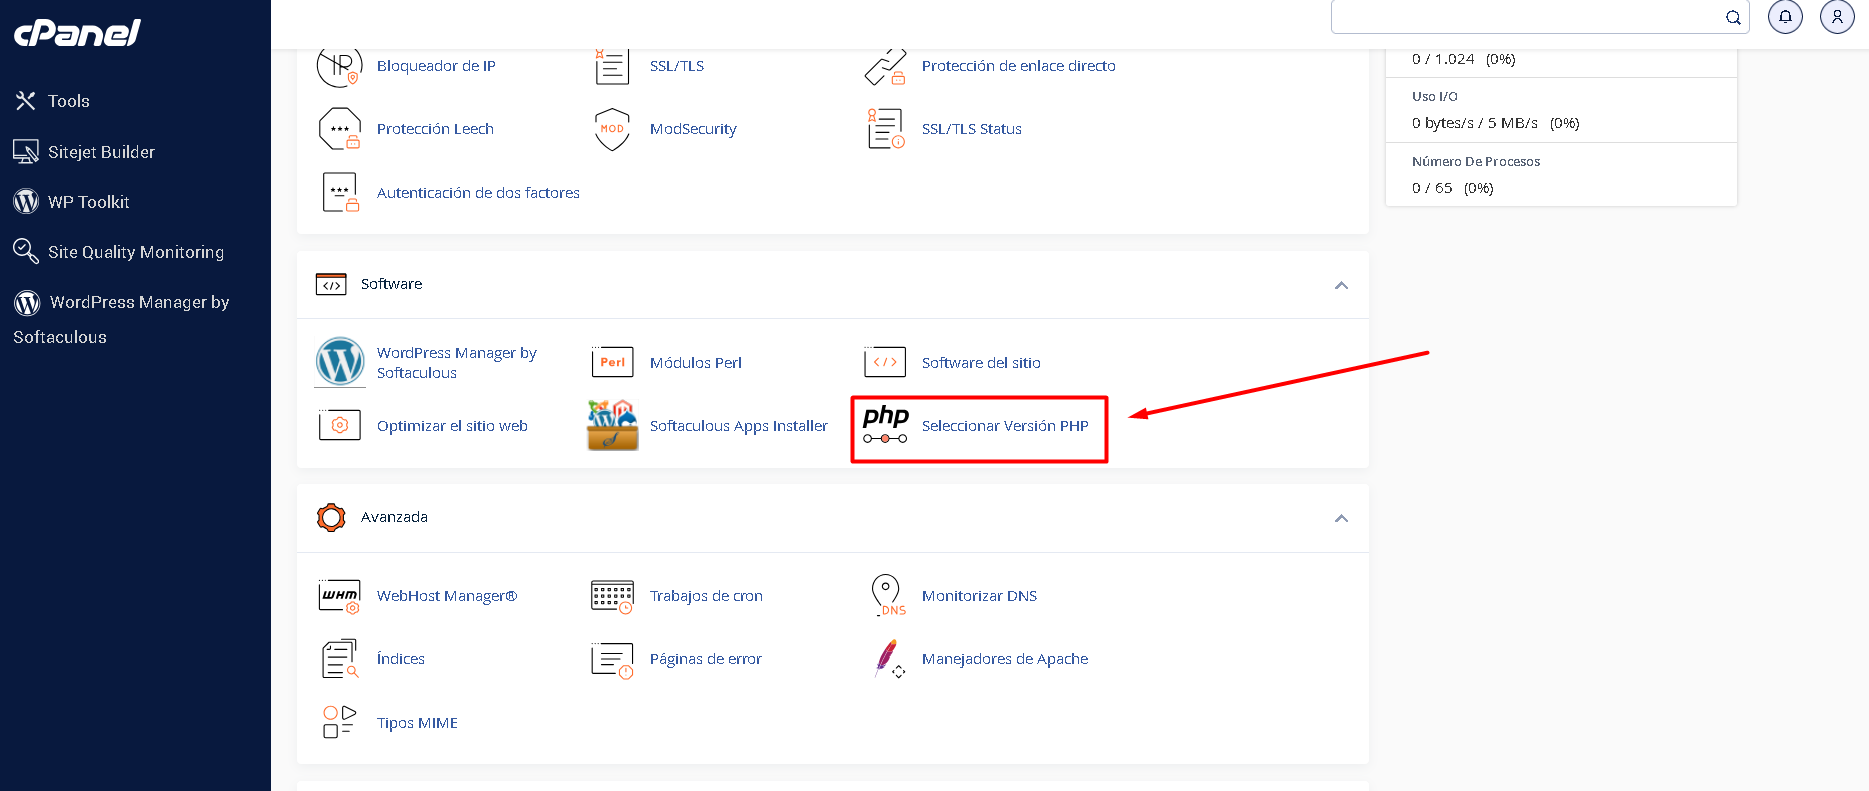1869x791 pixels.
Task: Click the Índices icon
Action: 340,659
